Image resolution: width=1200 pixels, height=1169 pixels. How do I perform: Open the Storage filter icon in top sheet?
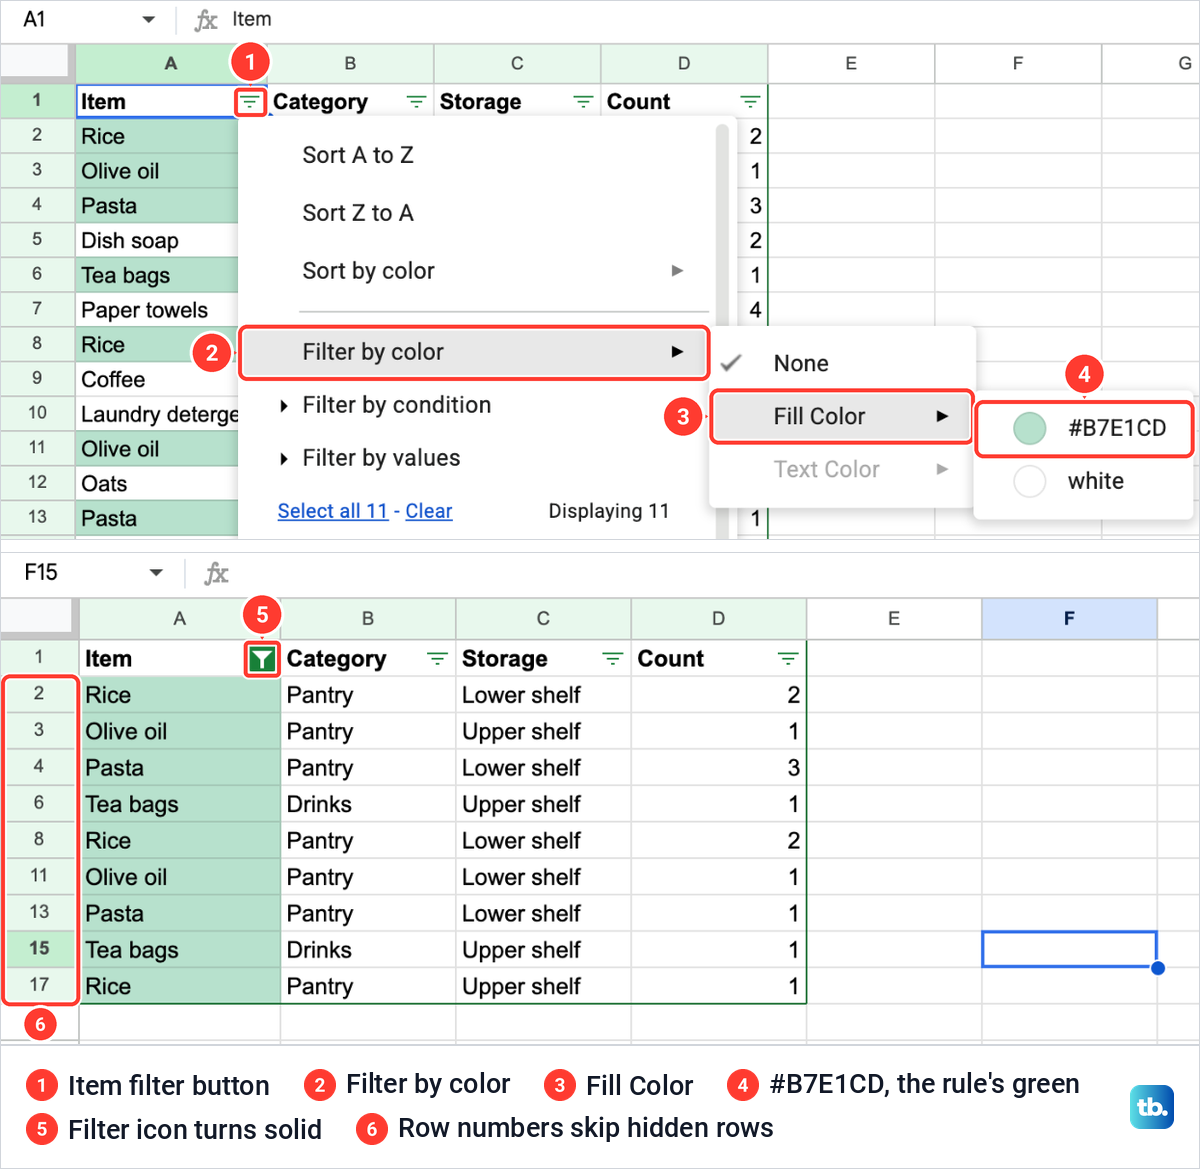[583, 102]
